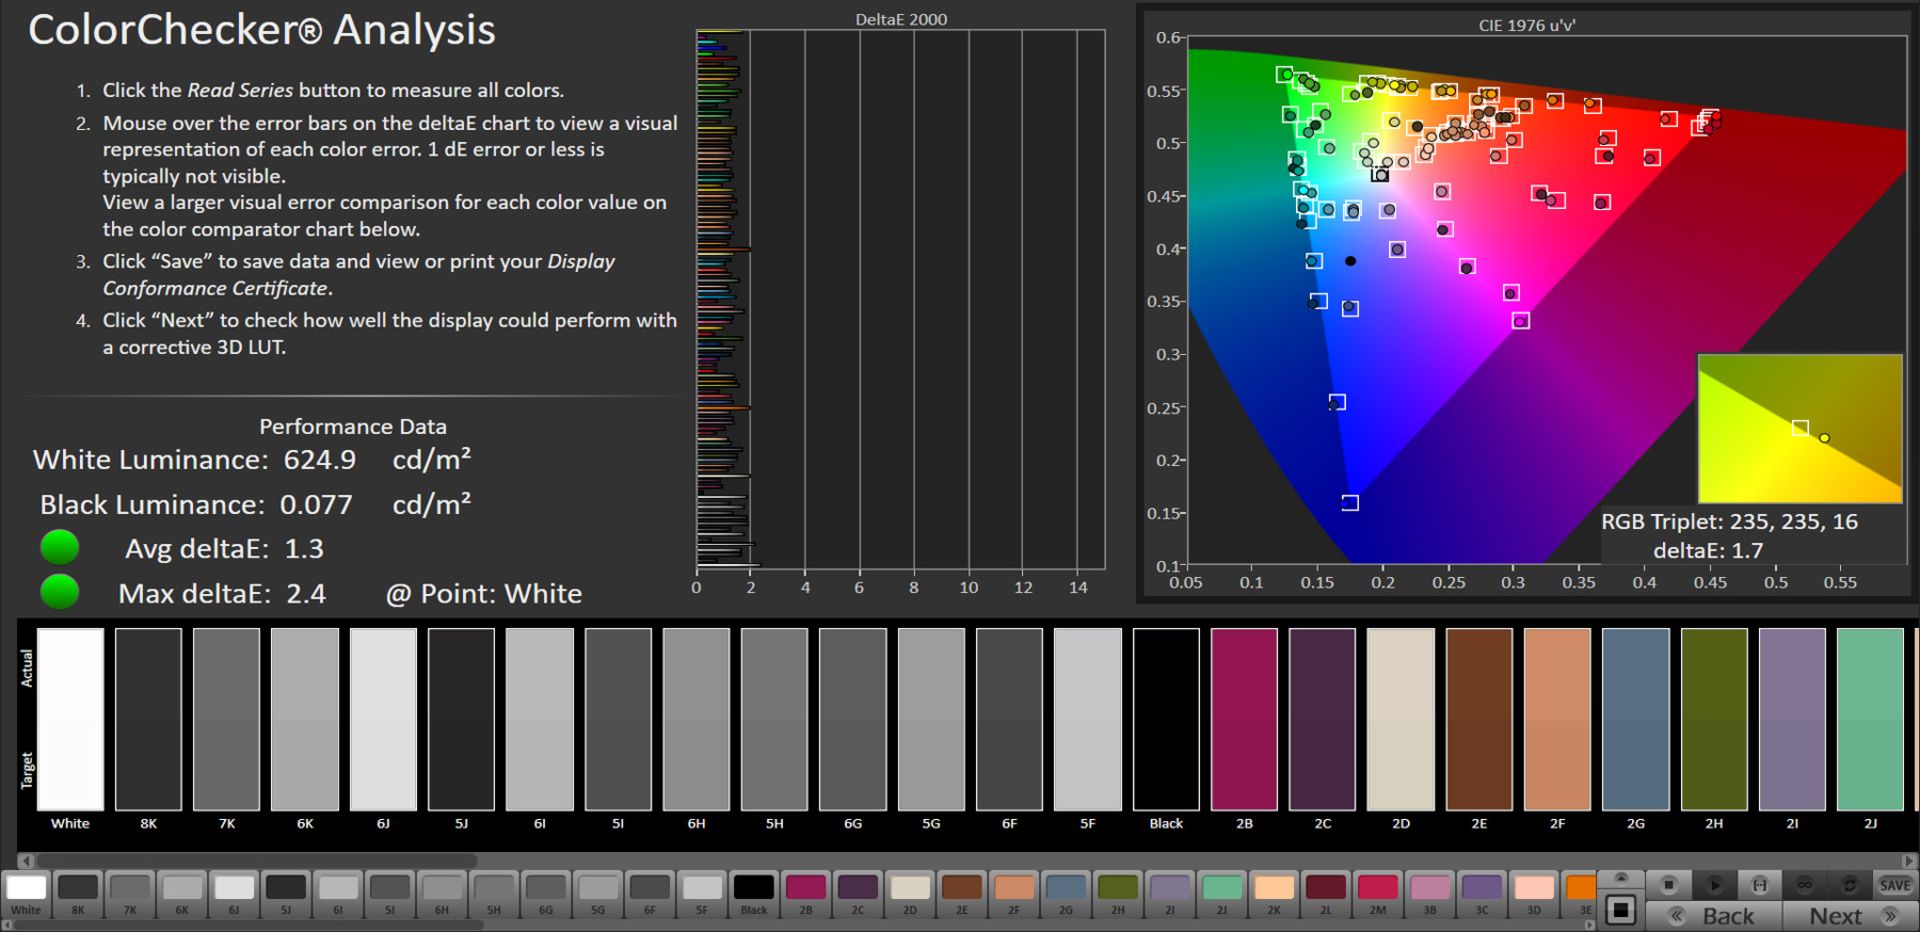Select the 2K peach patch in bottom strip
1920x932 pixels.
(x=1274, y=894)
